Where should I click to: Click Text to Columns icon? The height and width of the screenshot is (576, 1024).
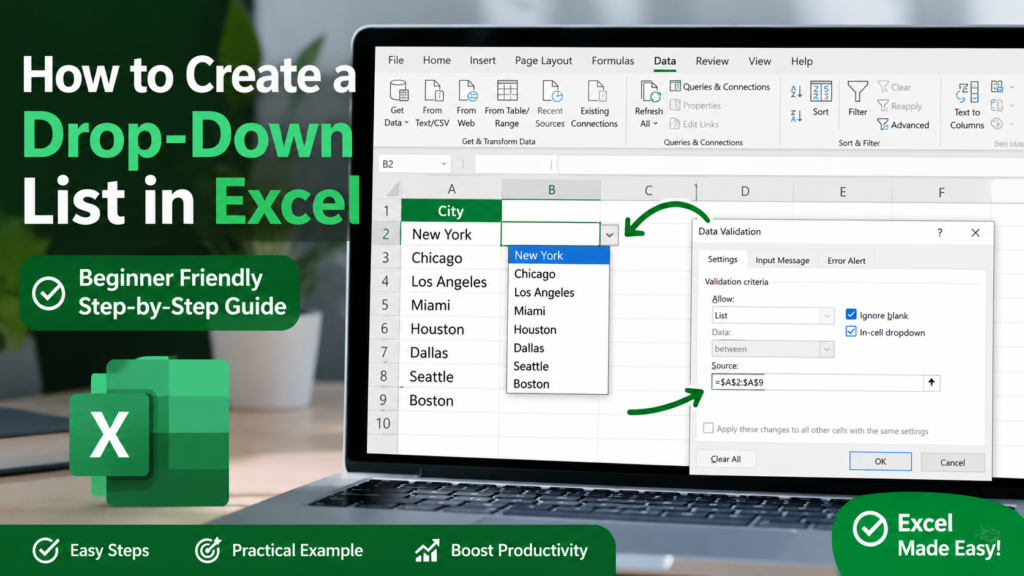point(967,93)
